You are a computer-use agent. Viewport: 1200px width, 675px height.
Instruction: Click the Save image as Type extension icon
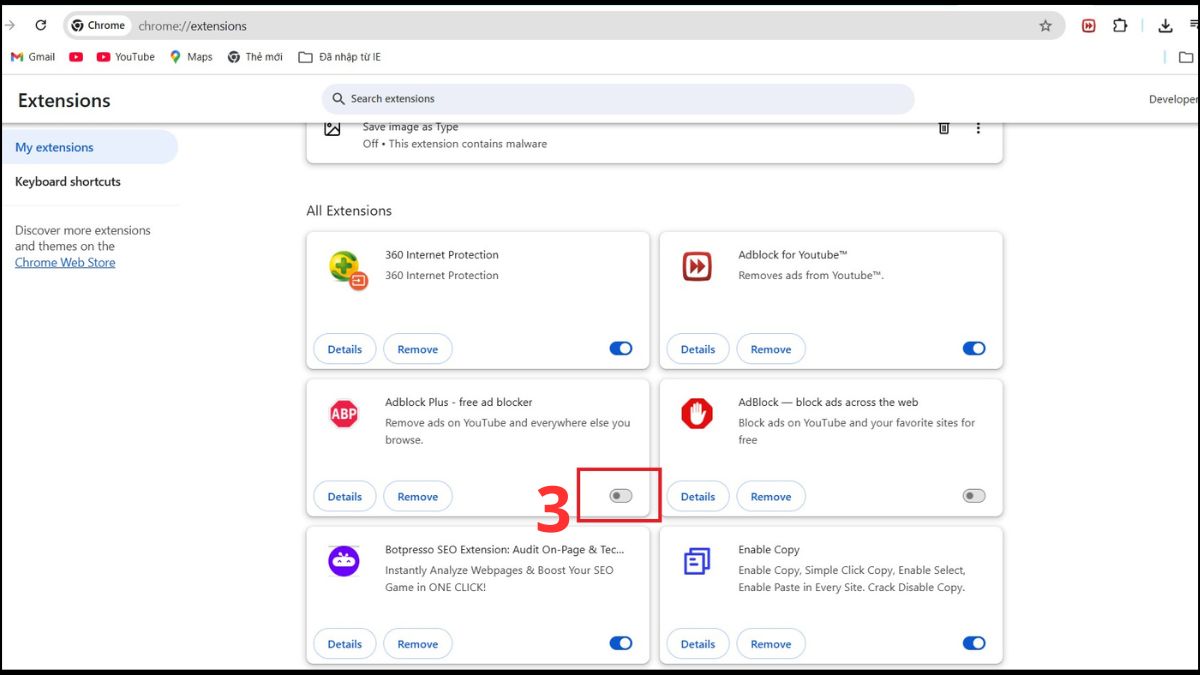click(x=333, y=128)
